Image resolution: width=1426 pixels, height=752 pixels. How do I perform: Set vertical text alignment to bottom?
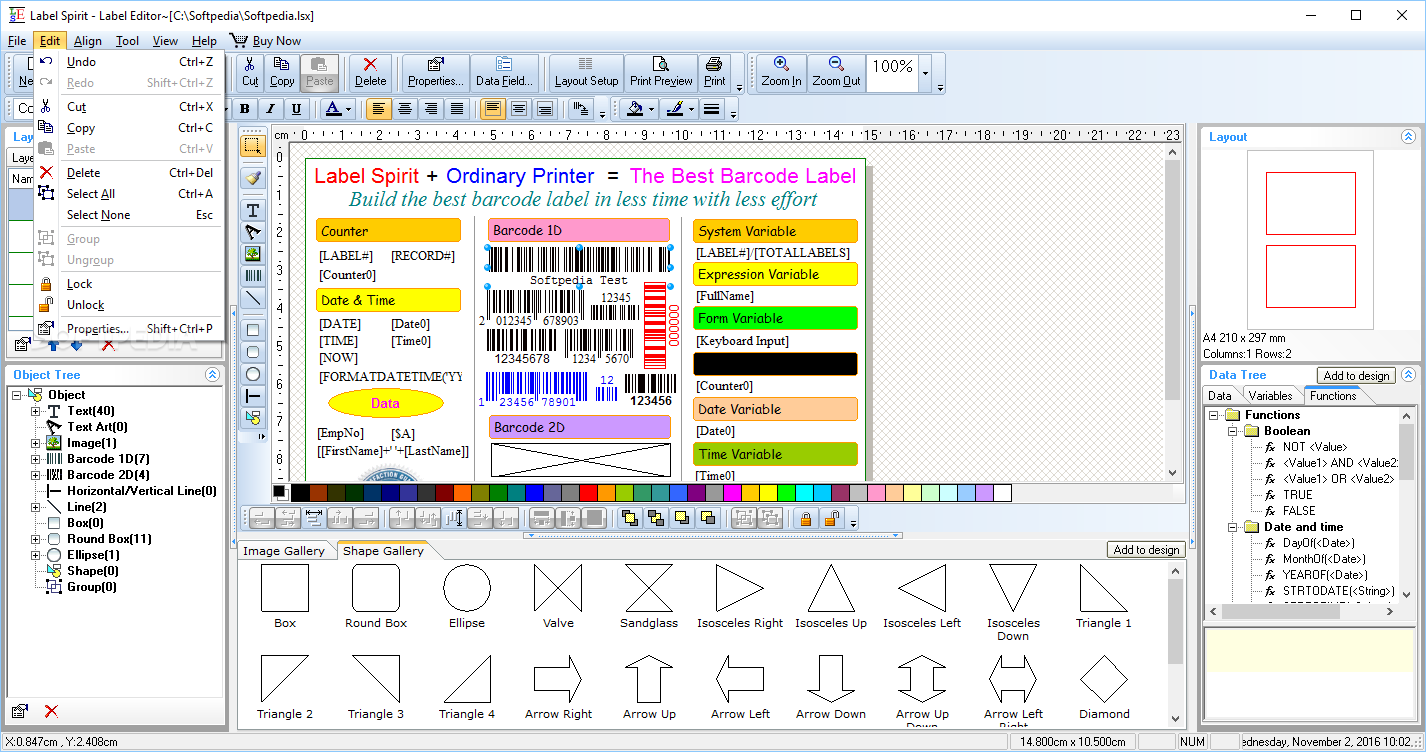click(x=545, y=109)
